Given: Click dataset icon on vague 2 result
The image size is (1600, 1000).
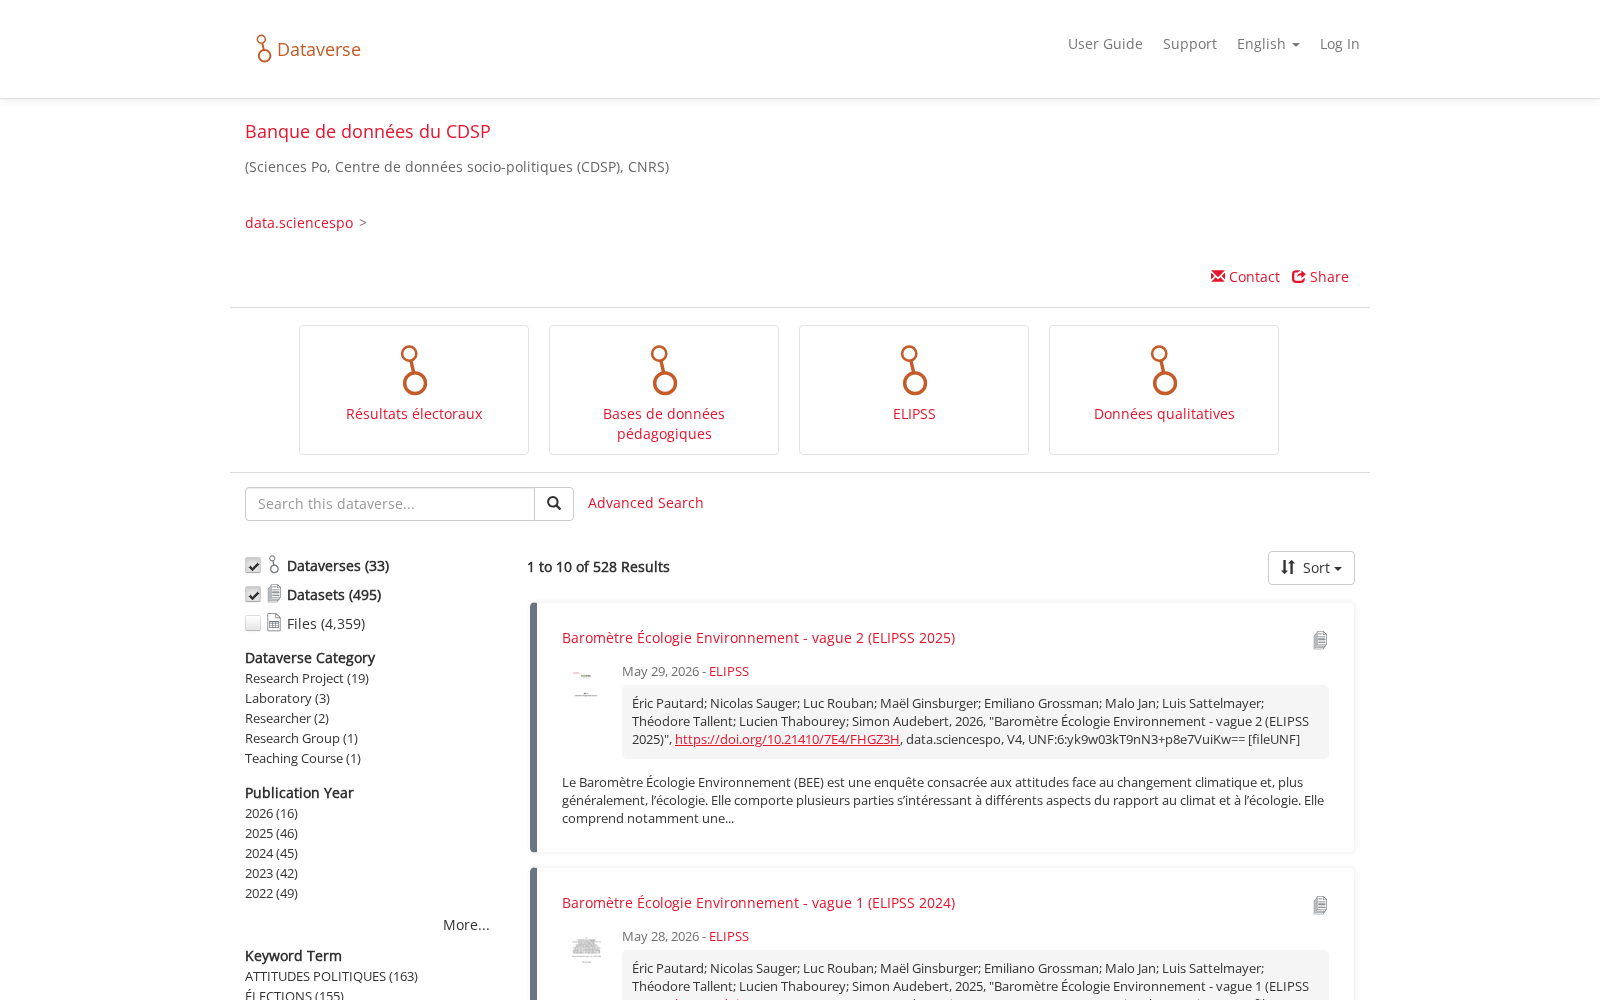Looking at the screenshot, I should point(1320,640).
